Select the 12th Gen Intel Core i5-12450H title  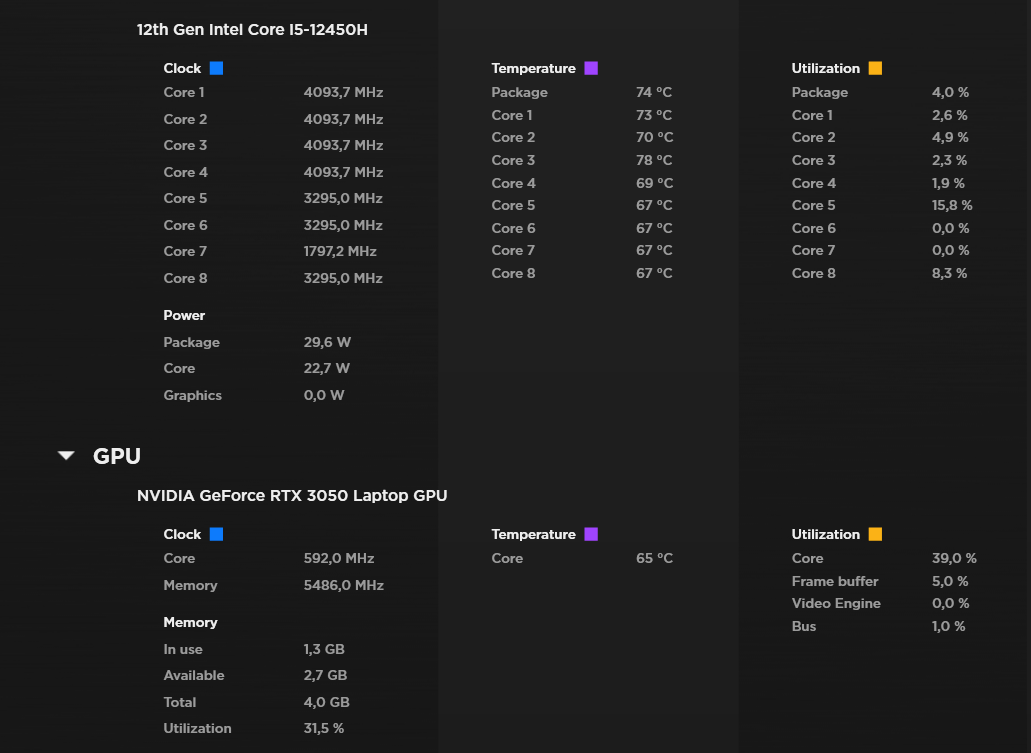click(x=252, y=30)
